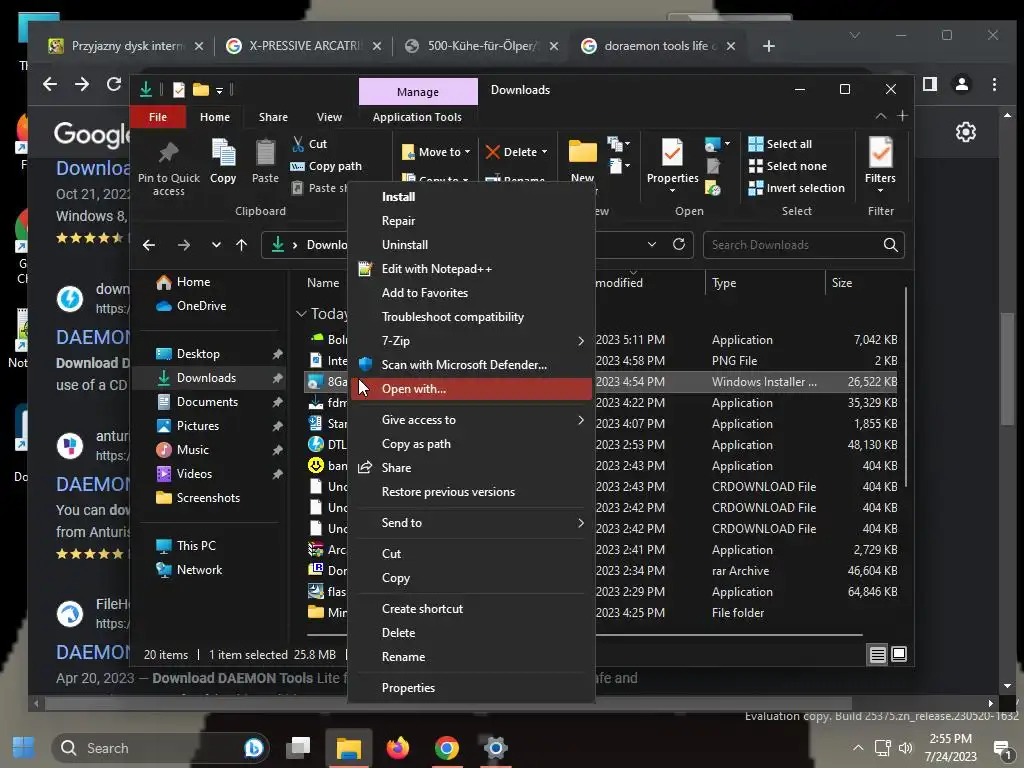Expand Give access to submenu
This screenshot has width=1024, height=768.
coord(472,420)
